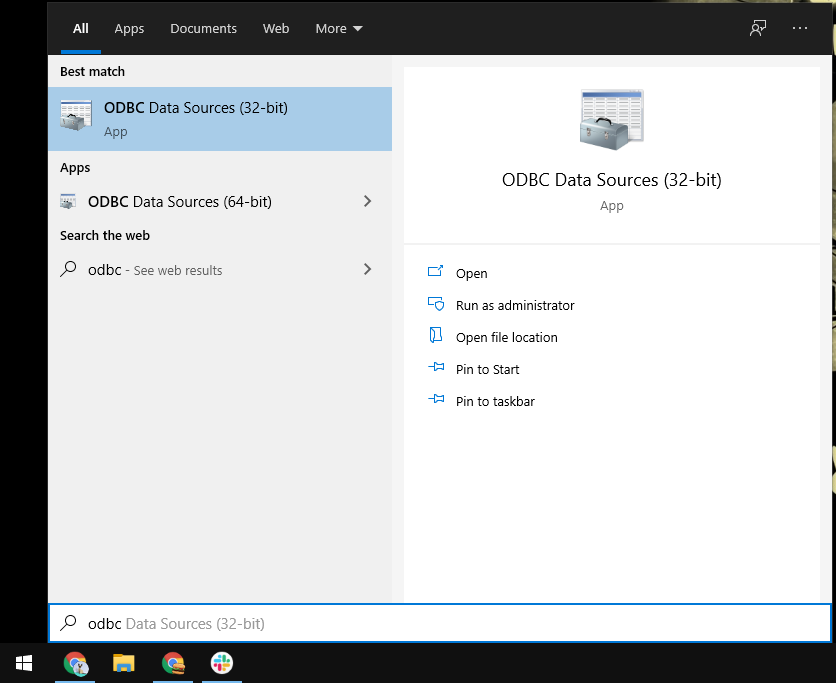Open File Explorer from the taskbar

tap(124, 663)
